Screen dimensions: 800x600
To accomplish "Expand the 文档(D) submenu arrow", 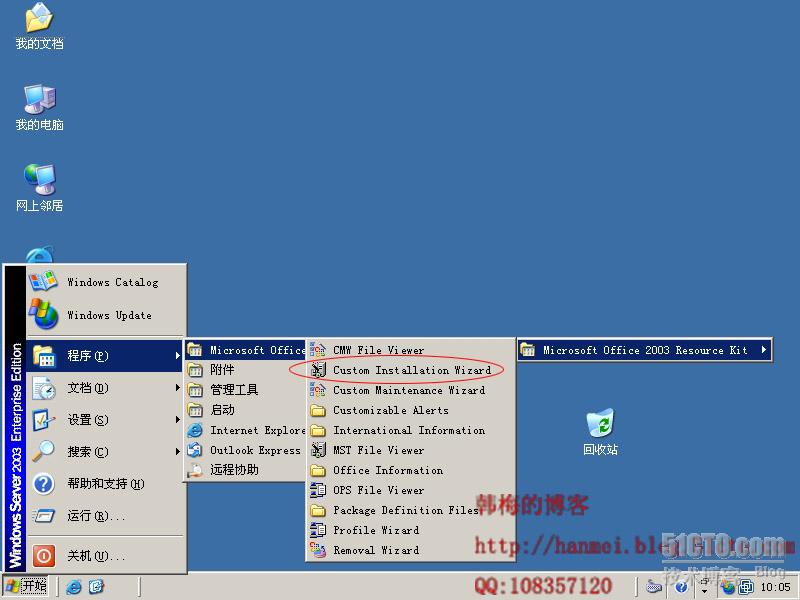I will [x=177, y=388].
